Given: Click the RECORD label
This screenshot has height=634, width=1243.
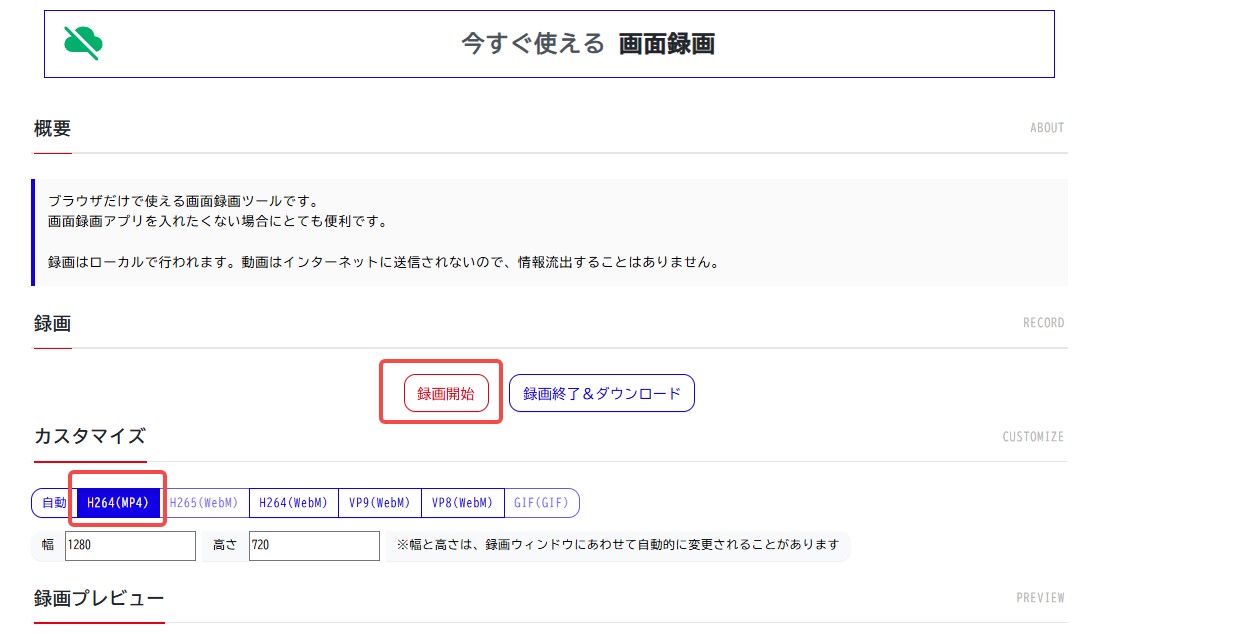Looking at the screenshot, I should 1044,323.
